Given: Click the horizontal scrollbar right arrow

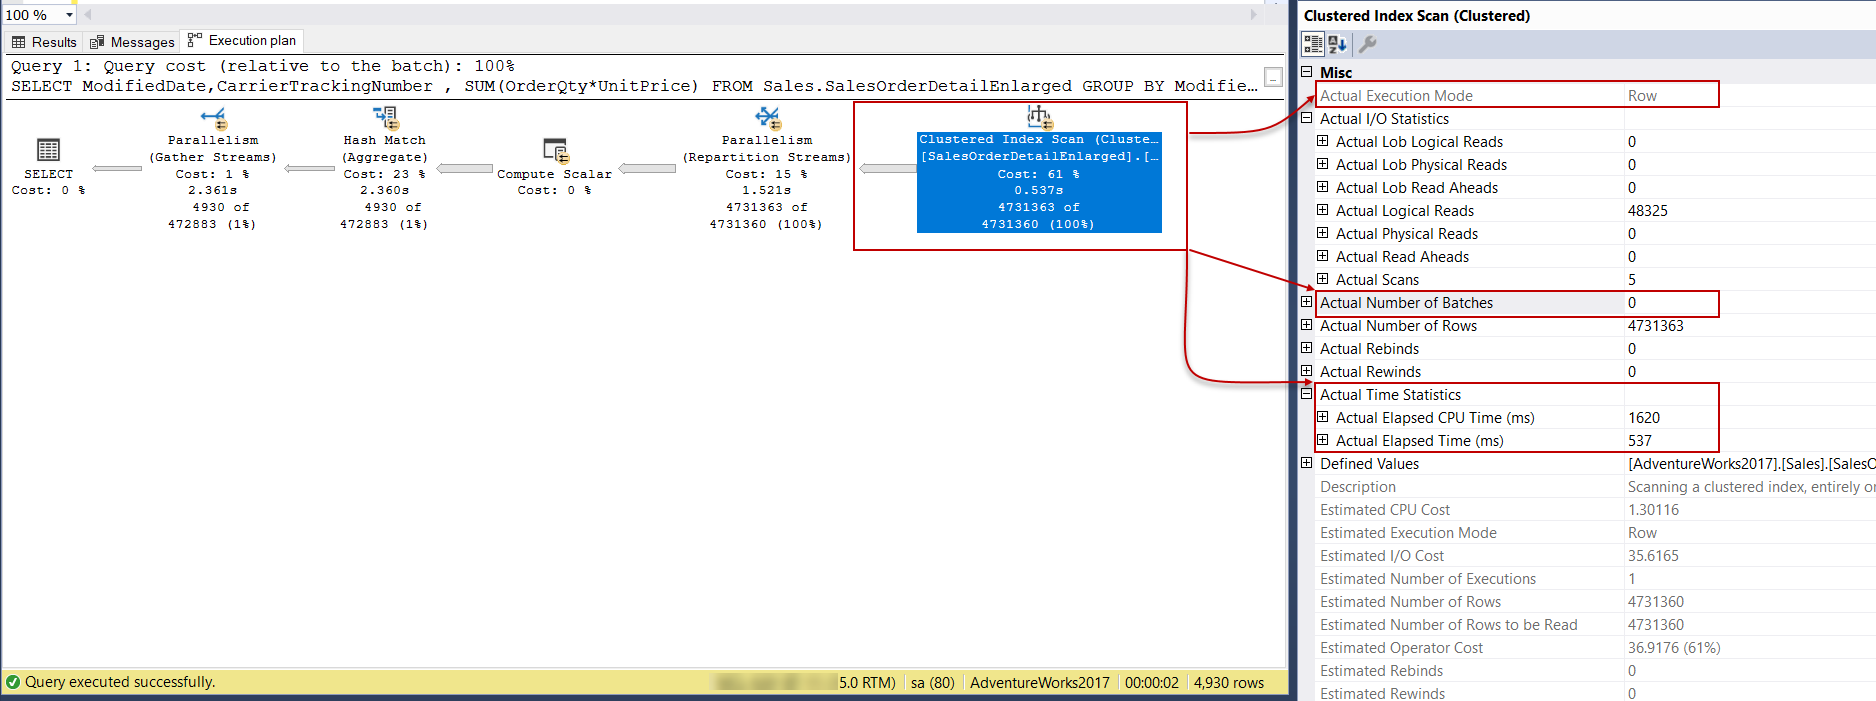Looking at the screenshot, I should coord(1254,15).
